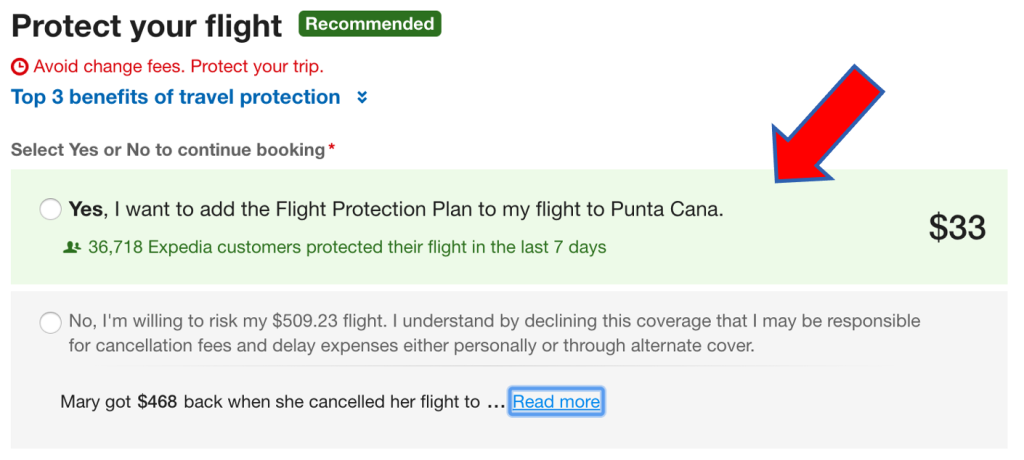Click the Avoid change fees warning text
The width and height of the screenshot is (1024, 460).
pyautogui.click(x=179, y=67)
